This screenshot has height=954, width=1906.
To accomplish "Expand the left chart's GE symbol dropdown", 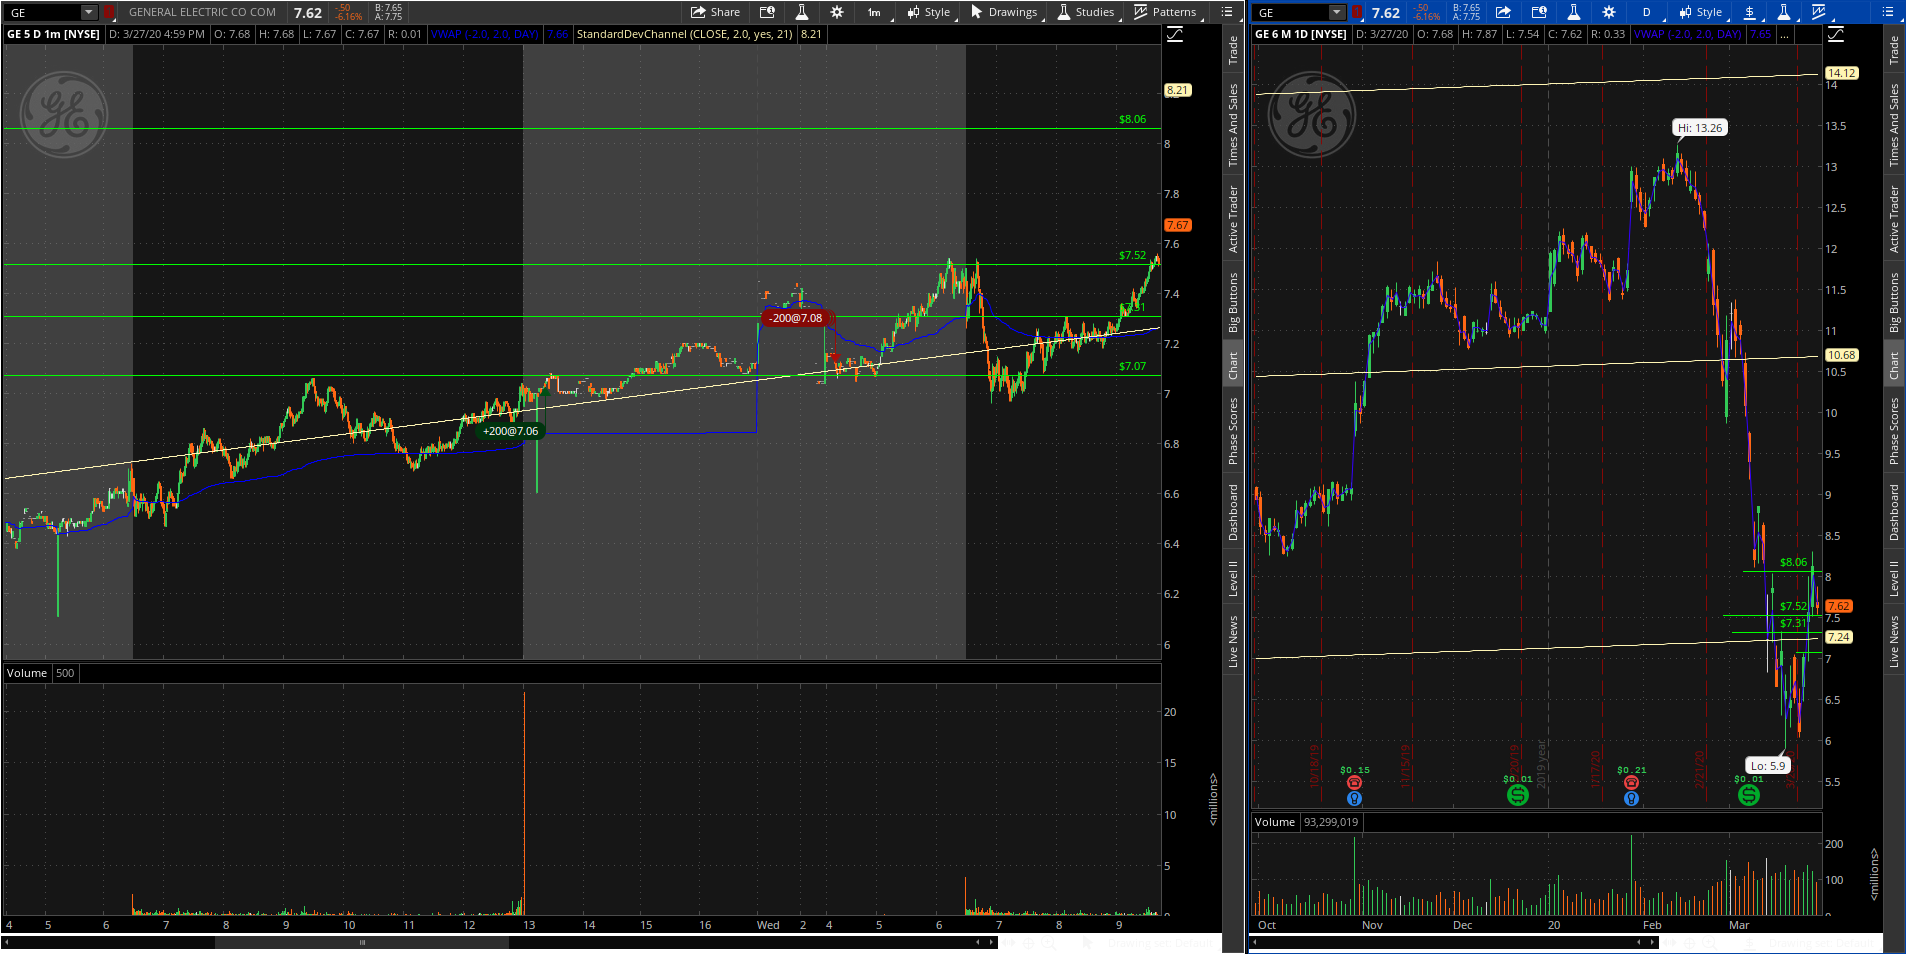I will (x=89, y=12).
